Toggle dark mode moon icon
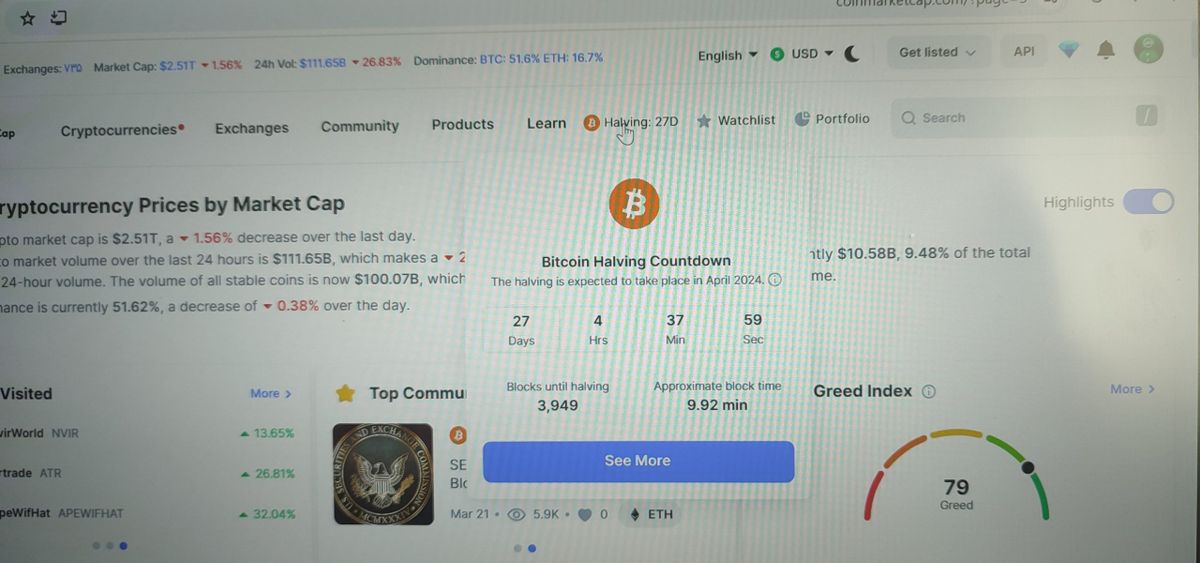 pos(852,54)
